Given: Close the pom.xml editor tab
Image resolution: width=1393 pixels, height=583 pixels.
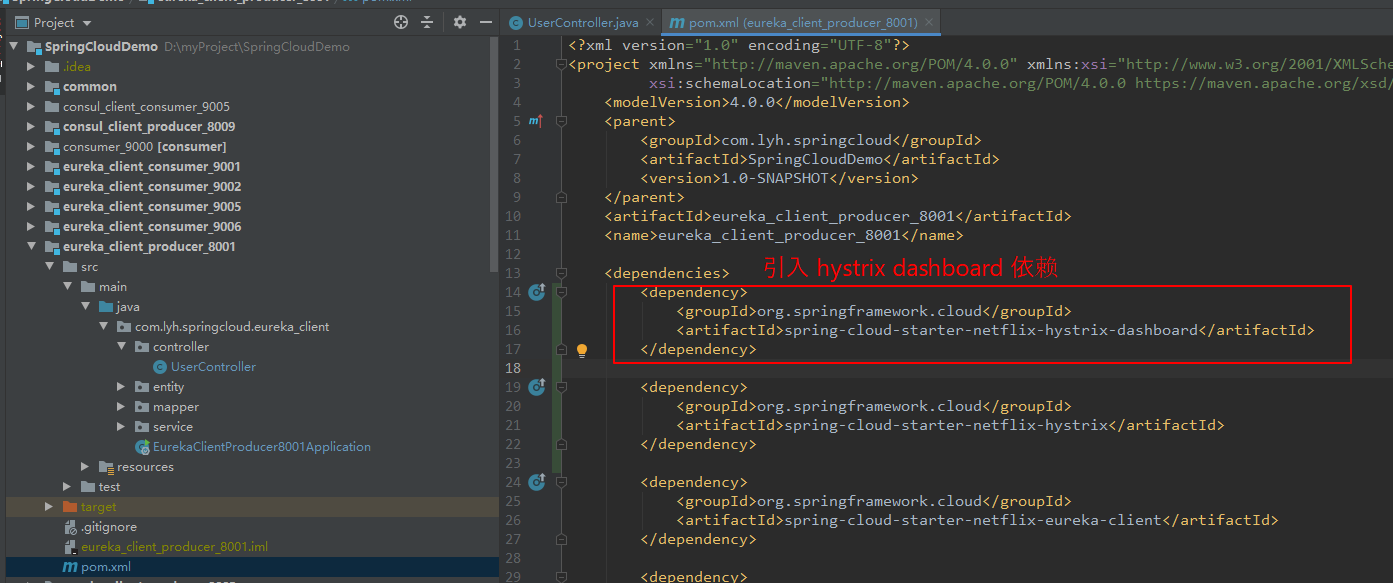Looking at the screenshot, I should click(x=930, y=22).
